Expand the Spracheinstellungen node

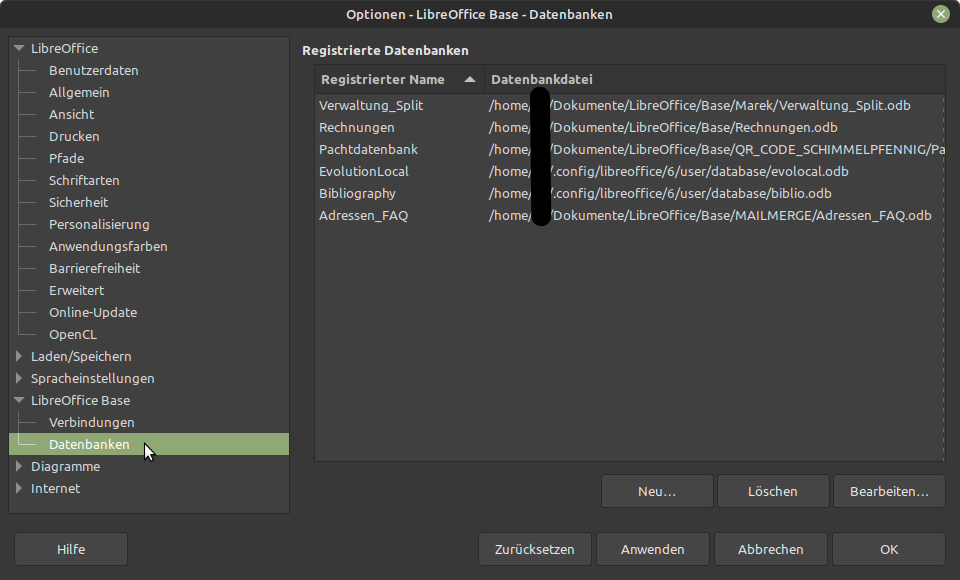point(19,378)
